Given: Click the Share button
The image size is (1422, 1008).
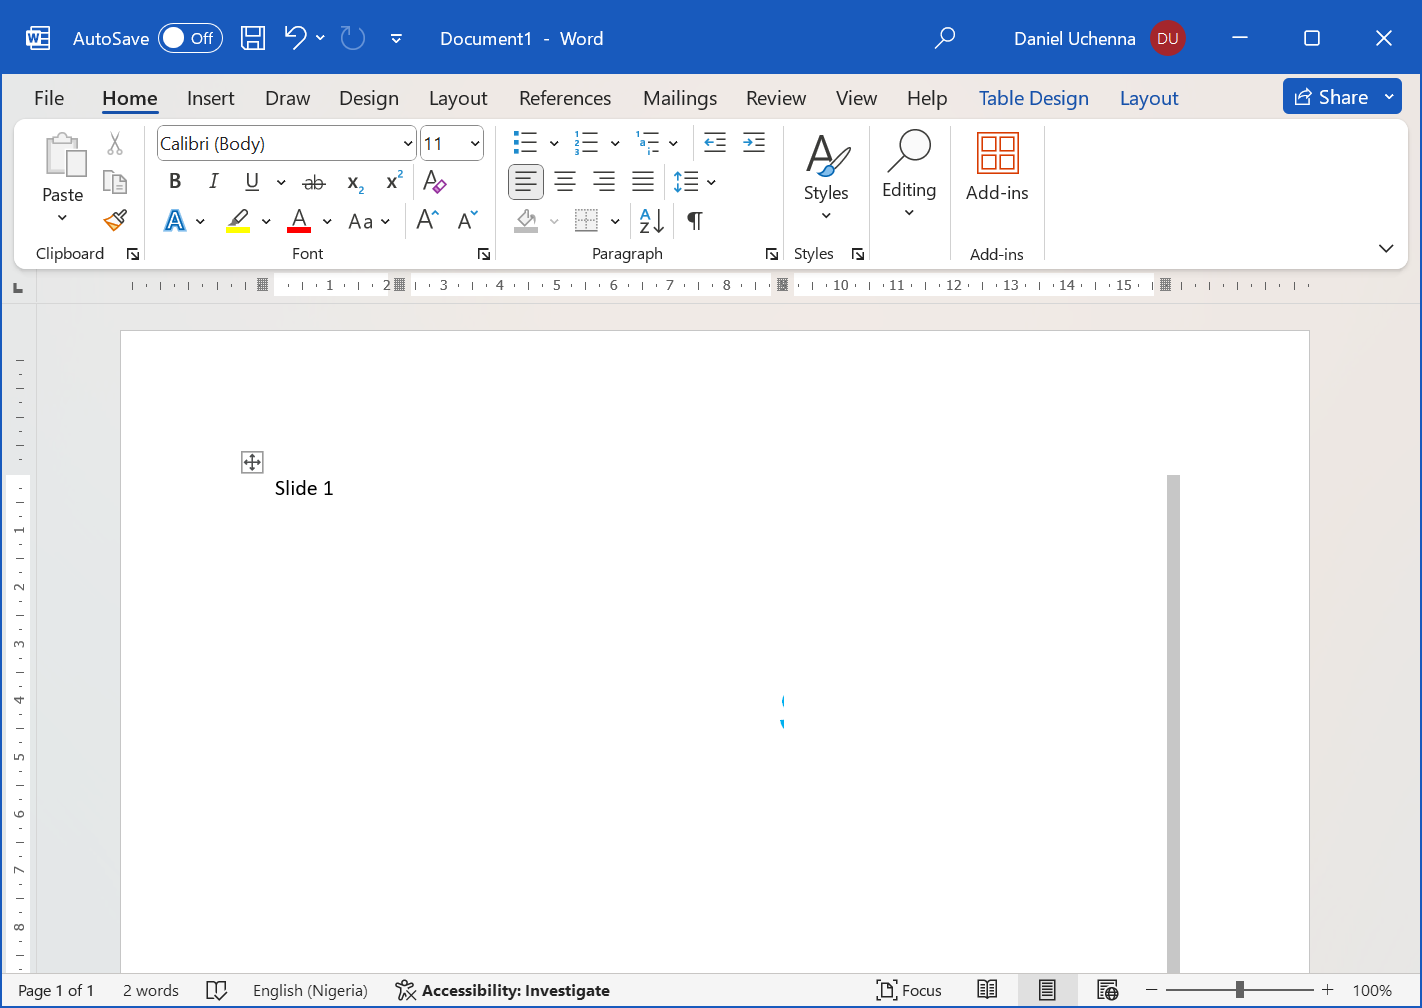Looking at the screenshot, I should pos(1334,96).
